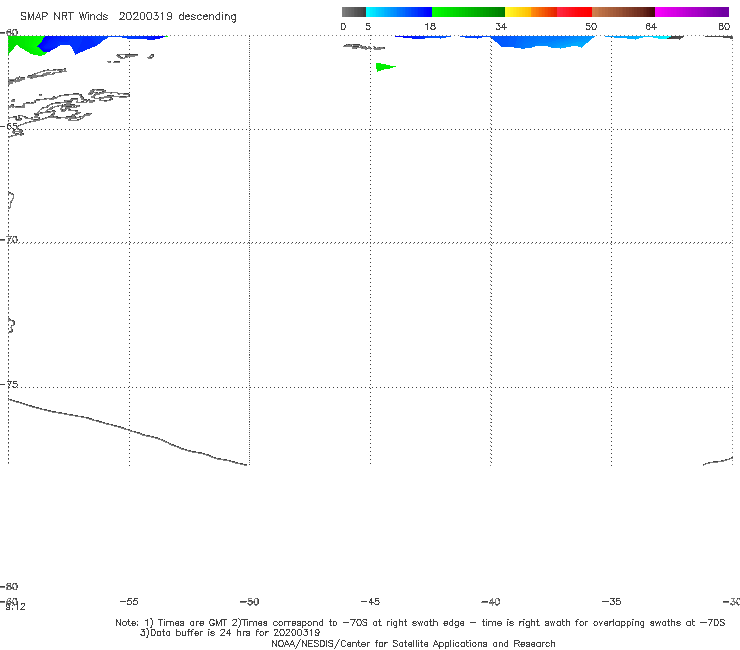Click the Antarctic coastline curve in lower left
This screenshot has width=740, height=650.
coord(128,432)
